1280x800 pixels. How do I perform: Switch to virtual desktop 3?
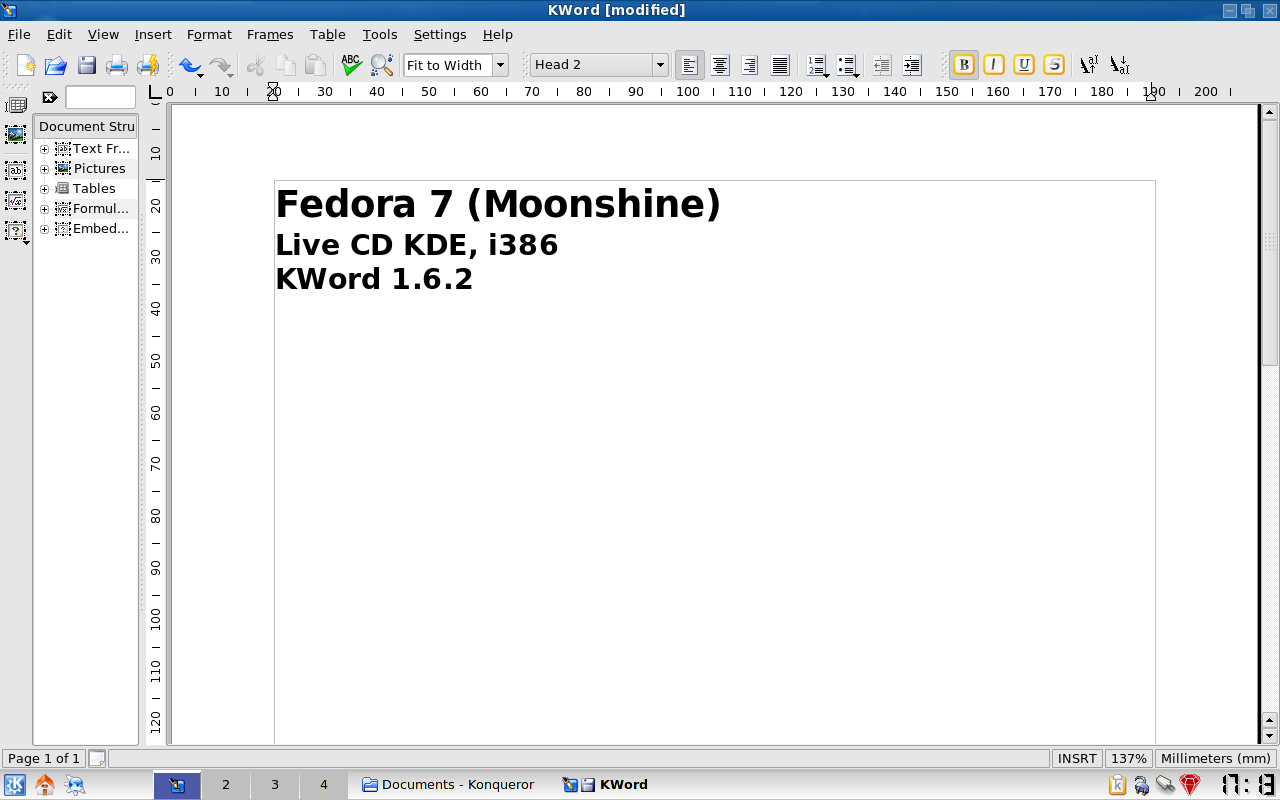coord(274,785)
